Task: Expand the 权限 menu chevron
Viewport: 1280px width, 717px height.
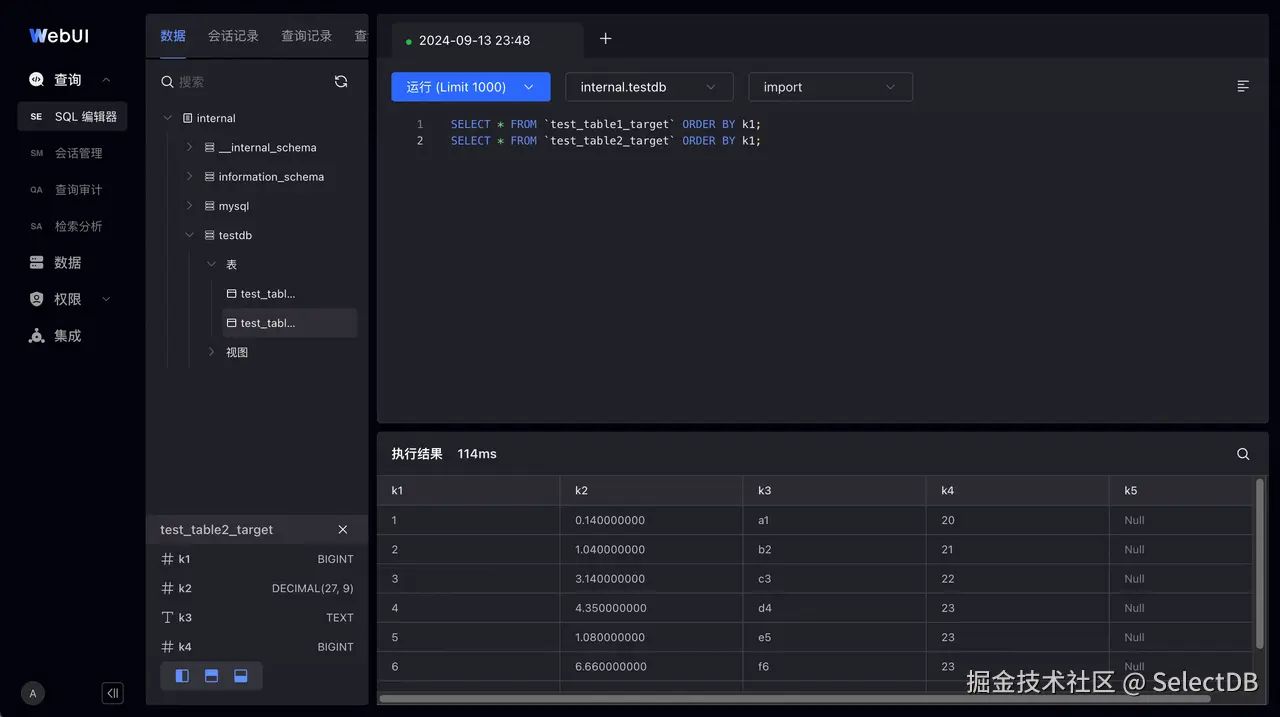Action: click(x=106, y=299)
